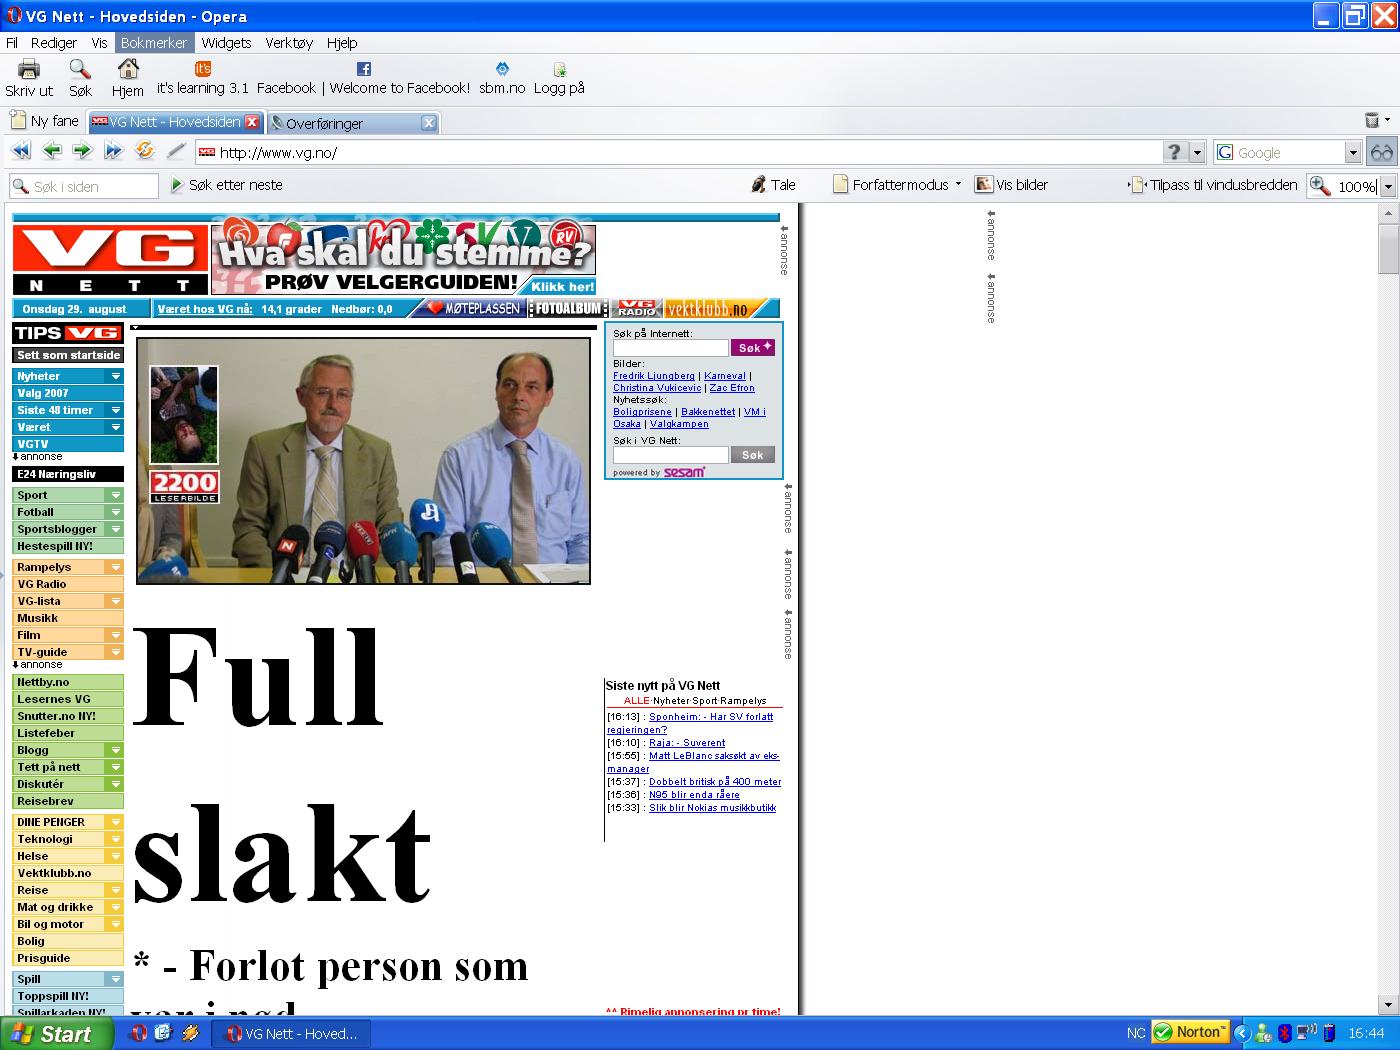This screenshot has height=1050, width=1400.
Task: Click the Fredrik Ljungberg link
Action: [x=654, y=376]
